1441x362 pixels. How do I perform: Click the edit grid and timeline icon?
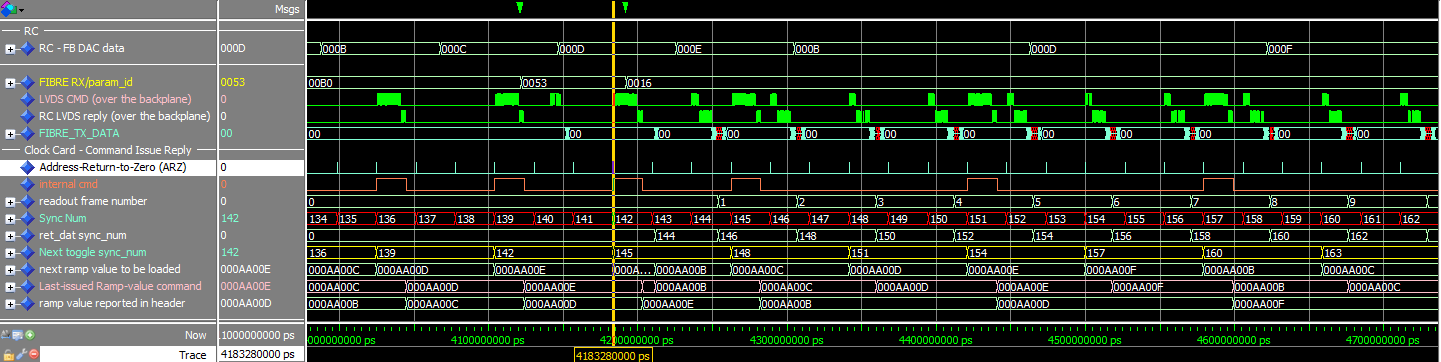click(x=18, y=335)
